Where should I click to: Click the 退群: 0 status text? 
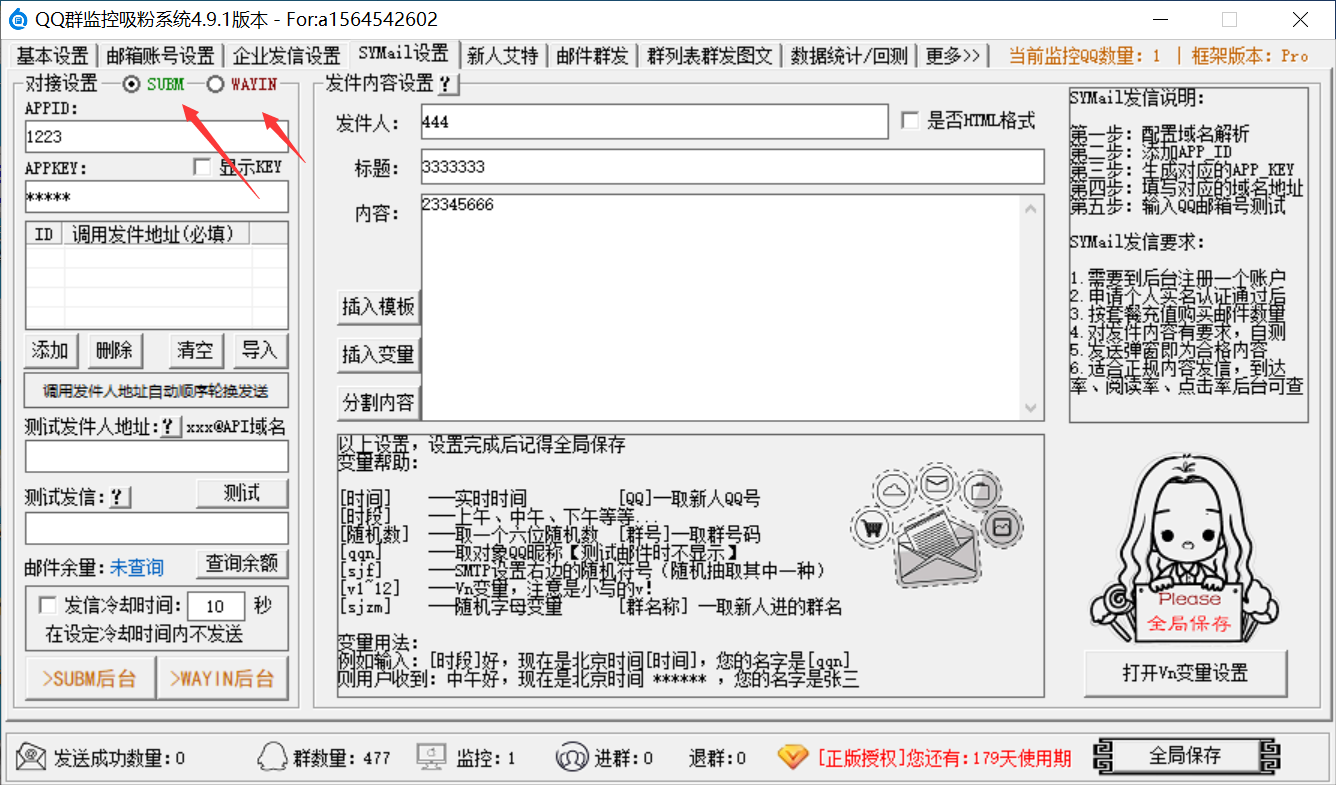(x=717, y=758)
